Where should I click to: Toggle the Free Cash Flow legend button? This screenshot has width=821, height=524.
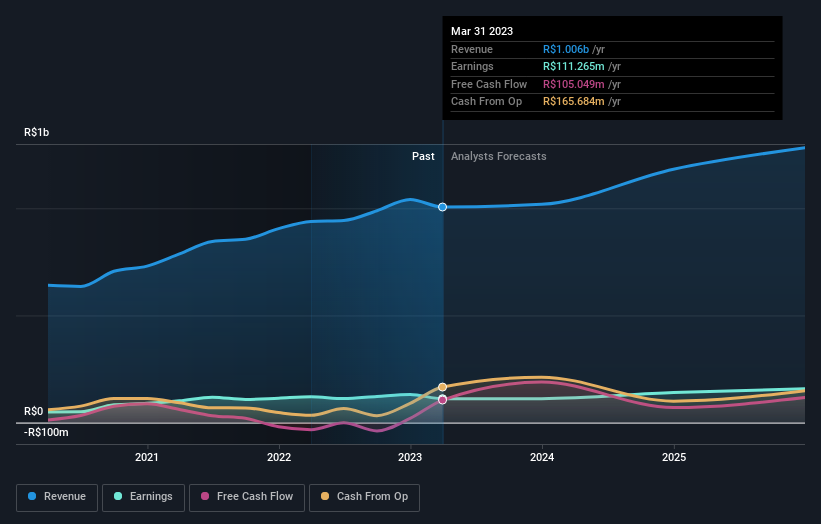coord(247,497)
